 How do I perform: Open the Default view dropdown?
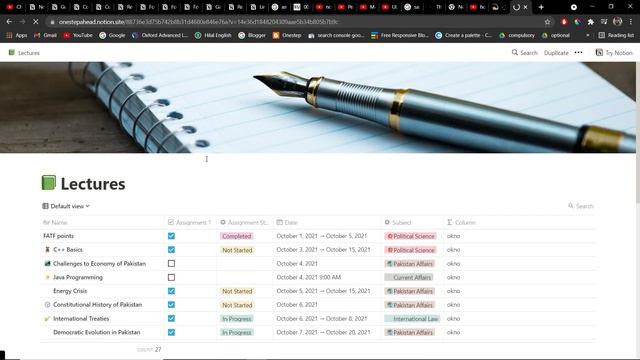point(66,206)
